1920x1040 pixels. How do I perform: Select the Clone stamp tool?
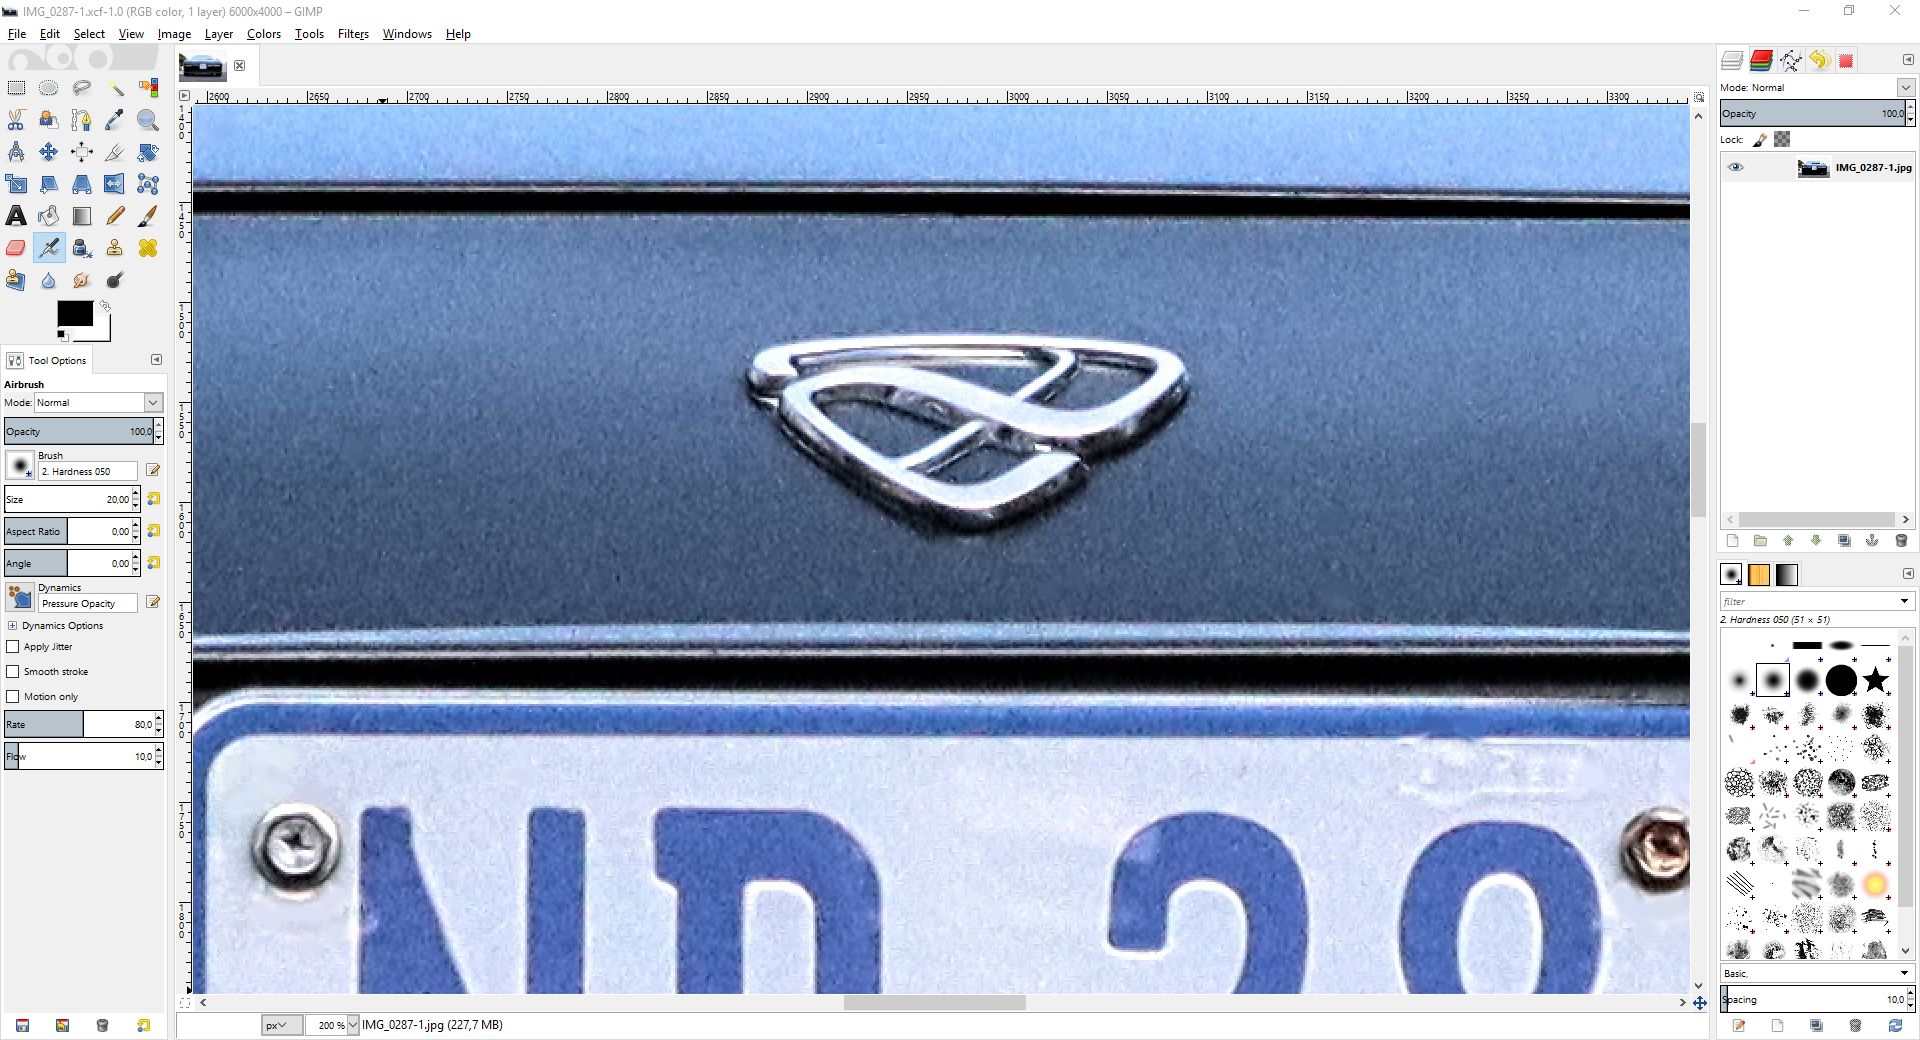coord(115,248)
